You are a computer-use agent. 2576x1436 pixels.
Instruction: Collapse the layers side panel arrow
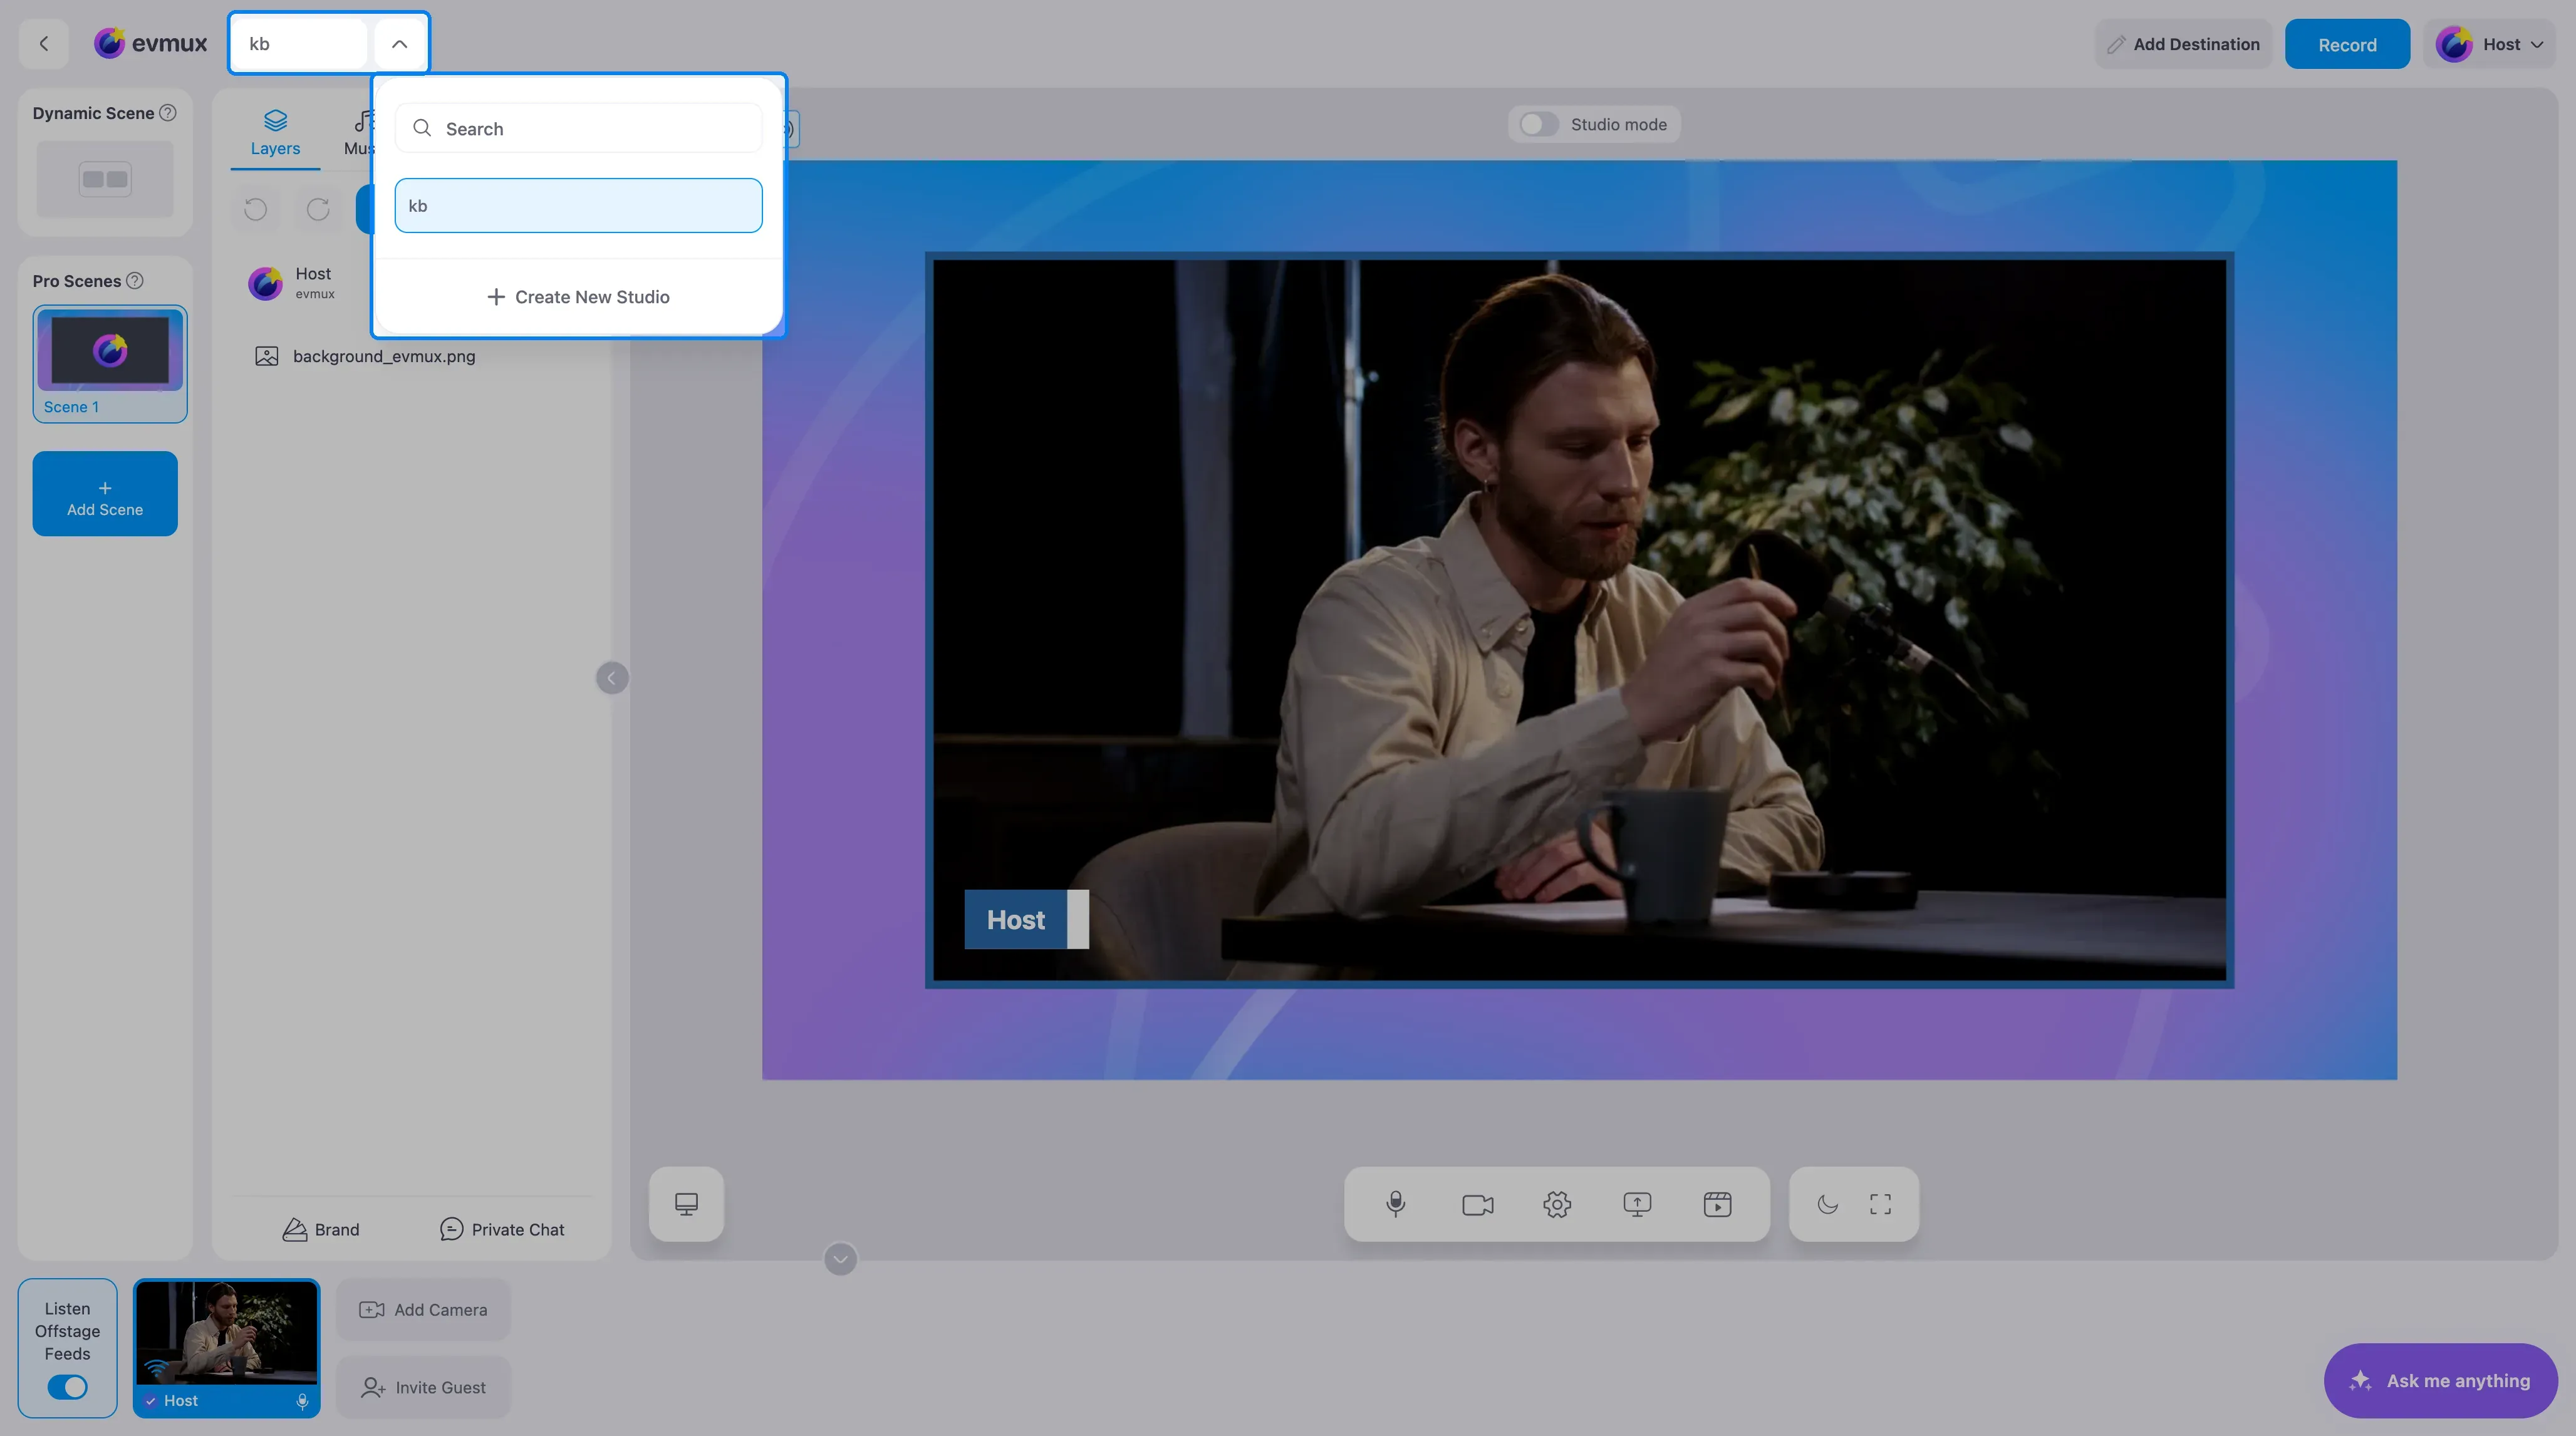(x=612, y=678)
